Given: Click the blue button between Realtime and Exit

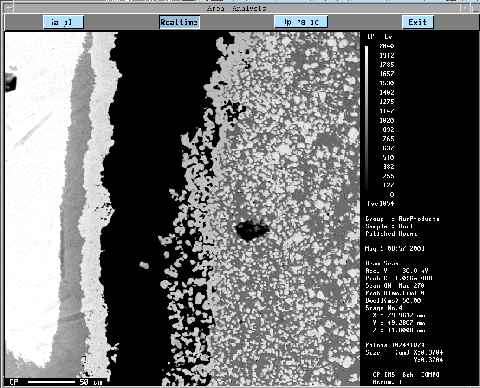Looking at the screenshot, I should click(x=301, y=22).
